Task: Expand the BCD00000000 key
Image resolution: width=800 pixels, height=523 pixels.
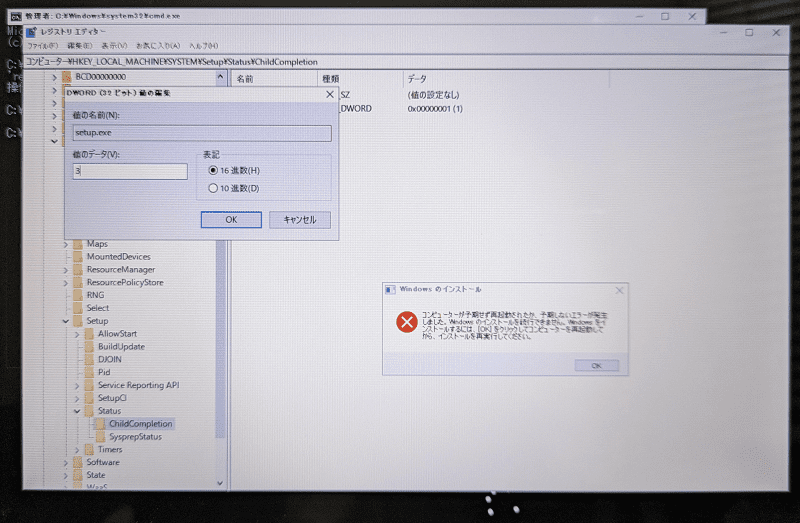Action: (x=55, y=77)
